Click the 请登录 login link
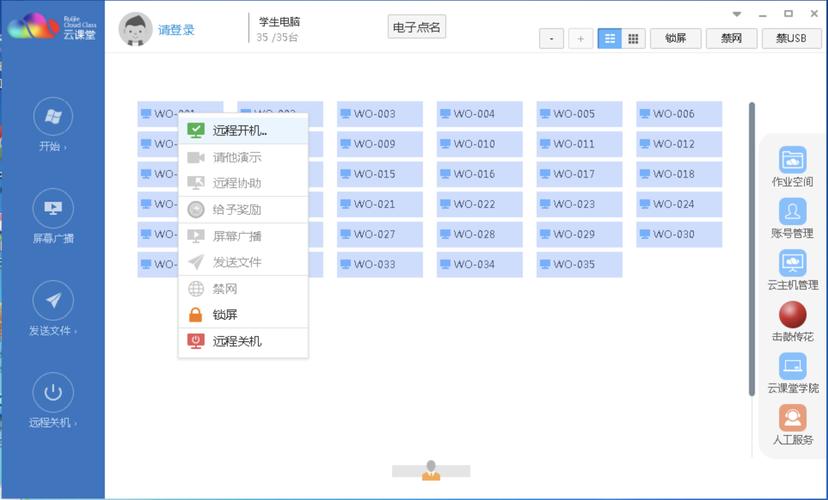The width and height of the screenshot is (828, 500). pyautogui.click(x=176, y=30)
